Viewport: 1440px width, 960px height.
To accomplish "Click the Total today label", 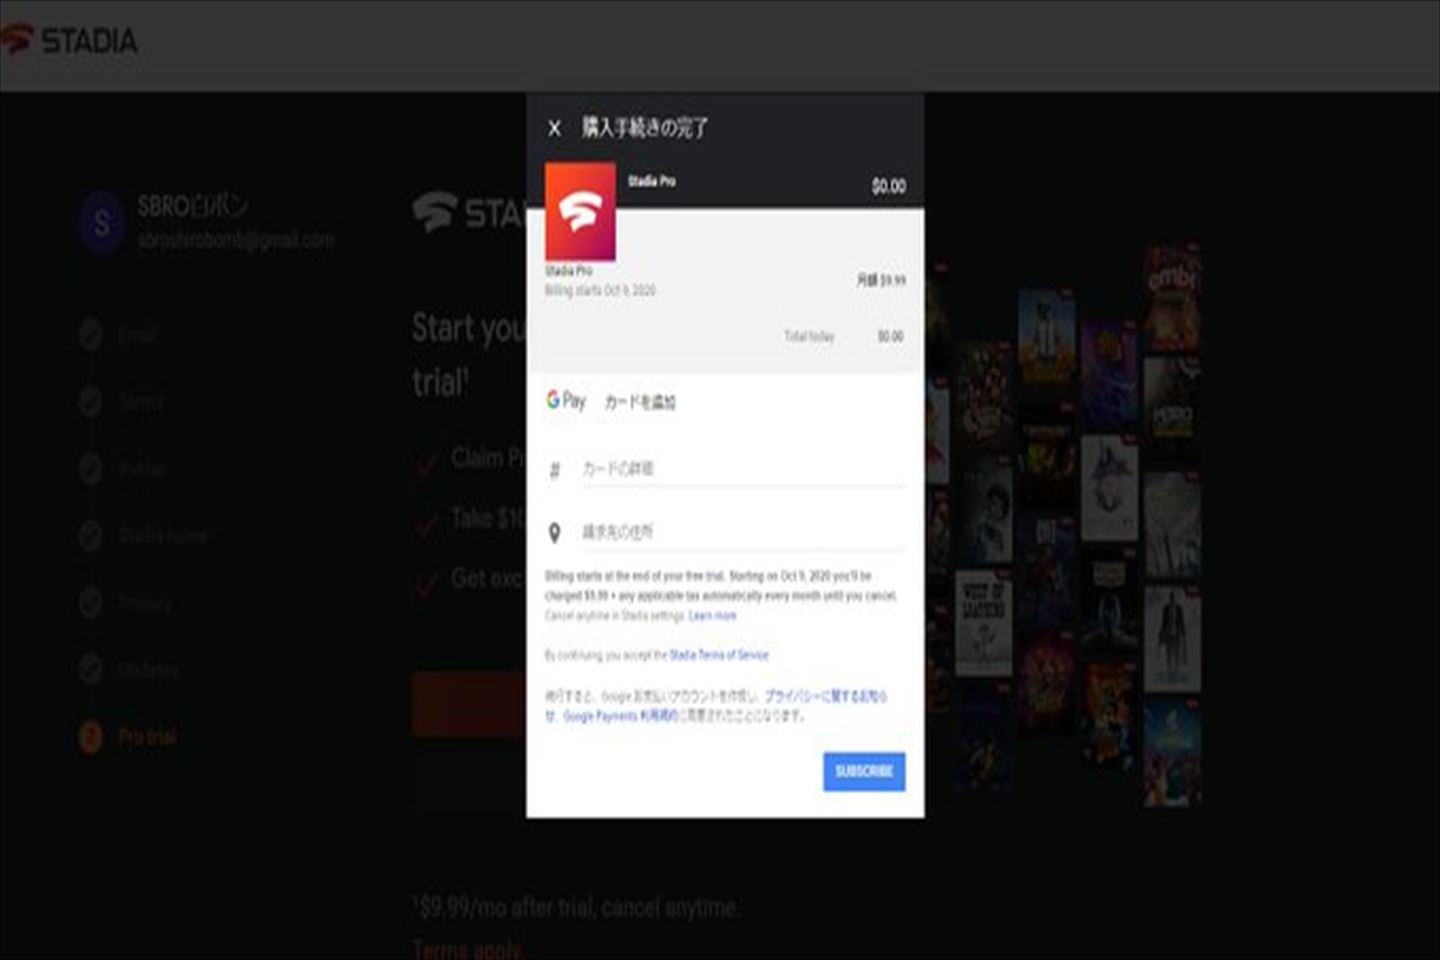I will (x=809, y=336).
